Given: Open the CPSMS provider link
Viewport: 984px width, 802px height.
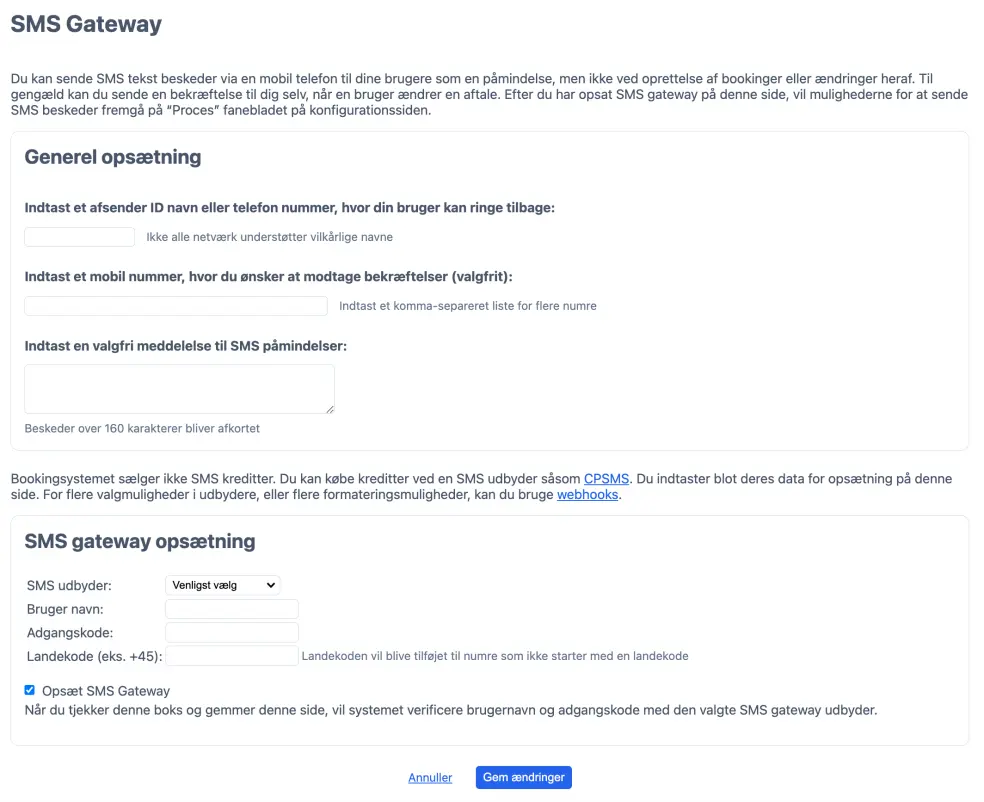Looking at the screenshot, I should tap(607, 479).
